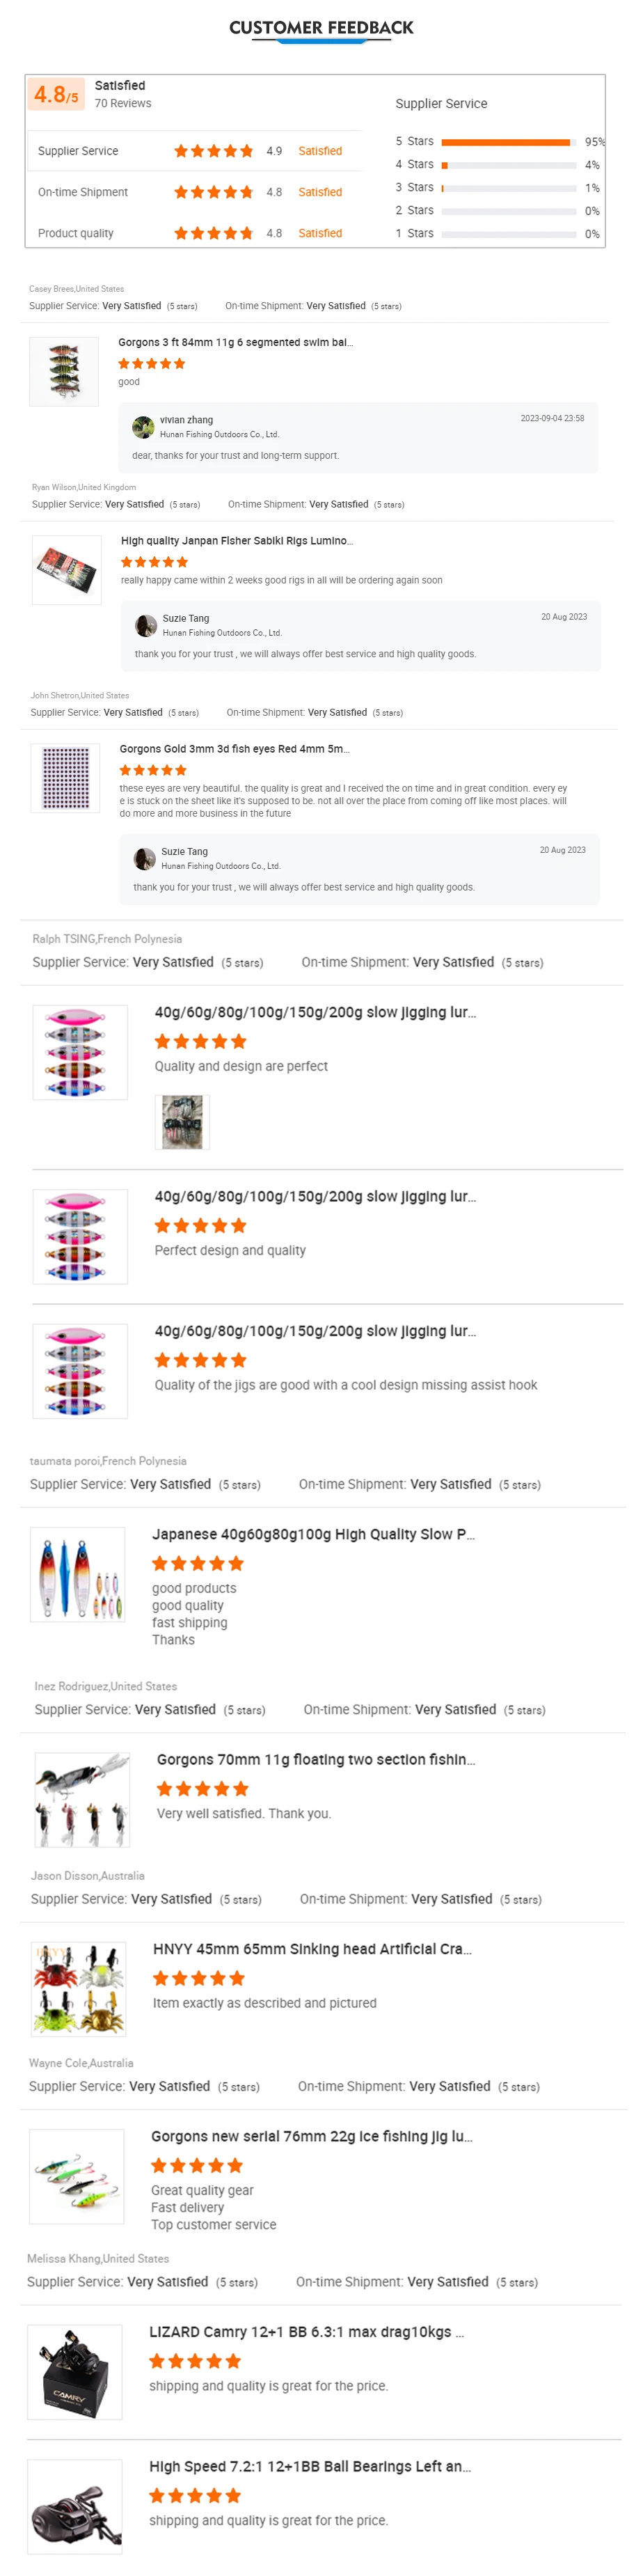Click stars under the HNYY crab lure review

[199, 1977]
